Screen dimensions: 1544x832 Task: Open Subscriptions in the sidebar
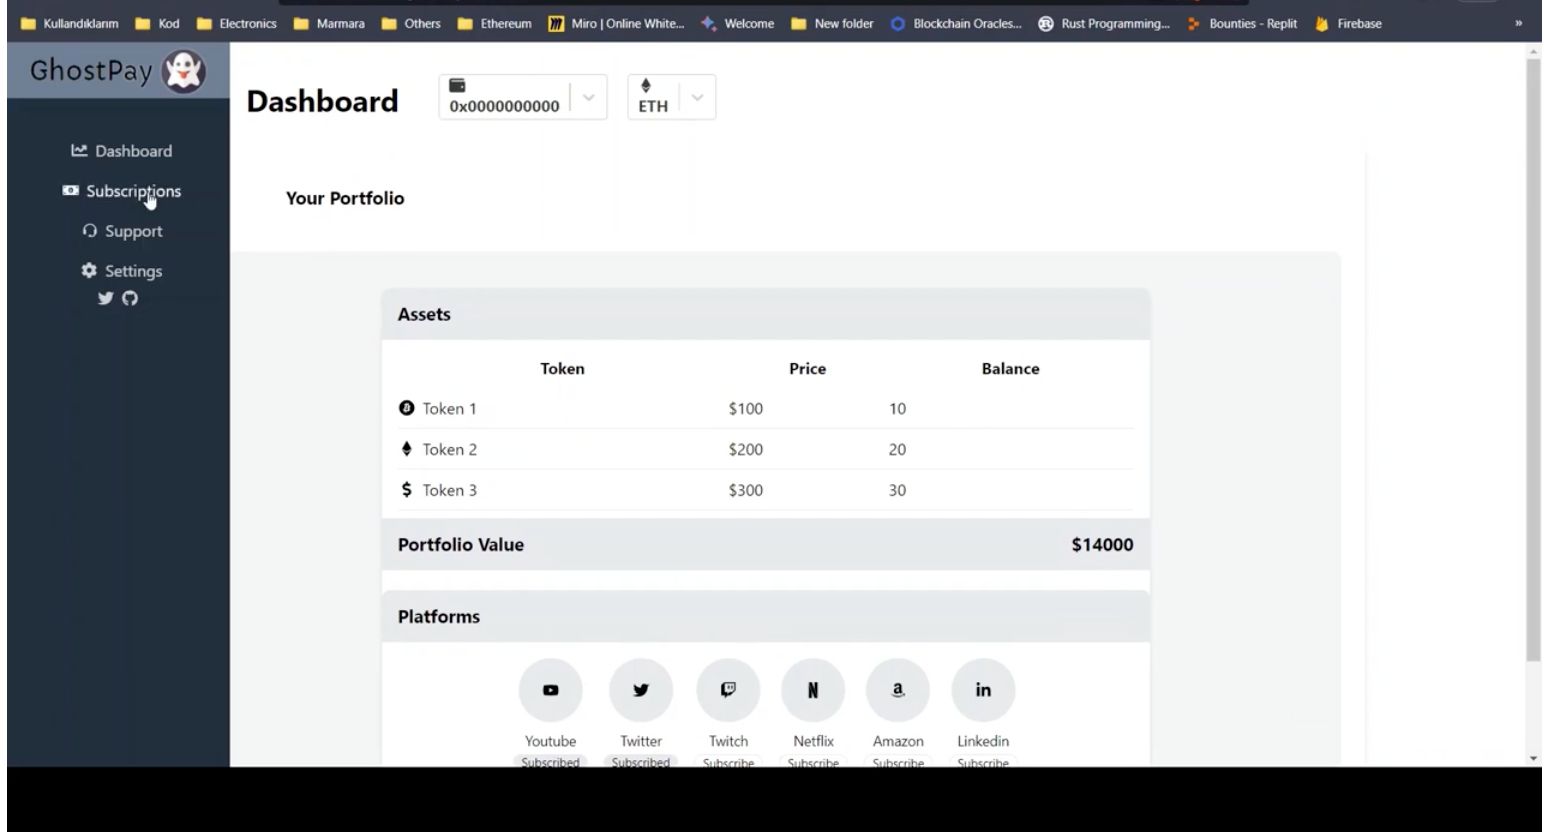121,191
